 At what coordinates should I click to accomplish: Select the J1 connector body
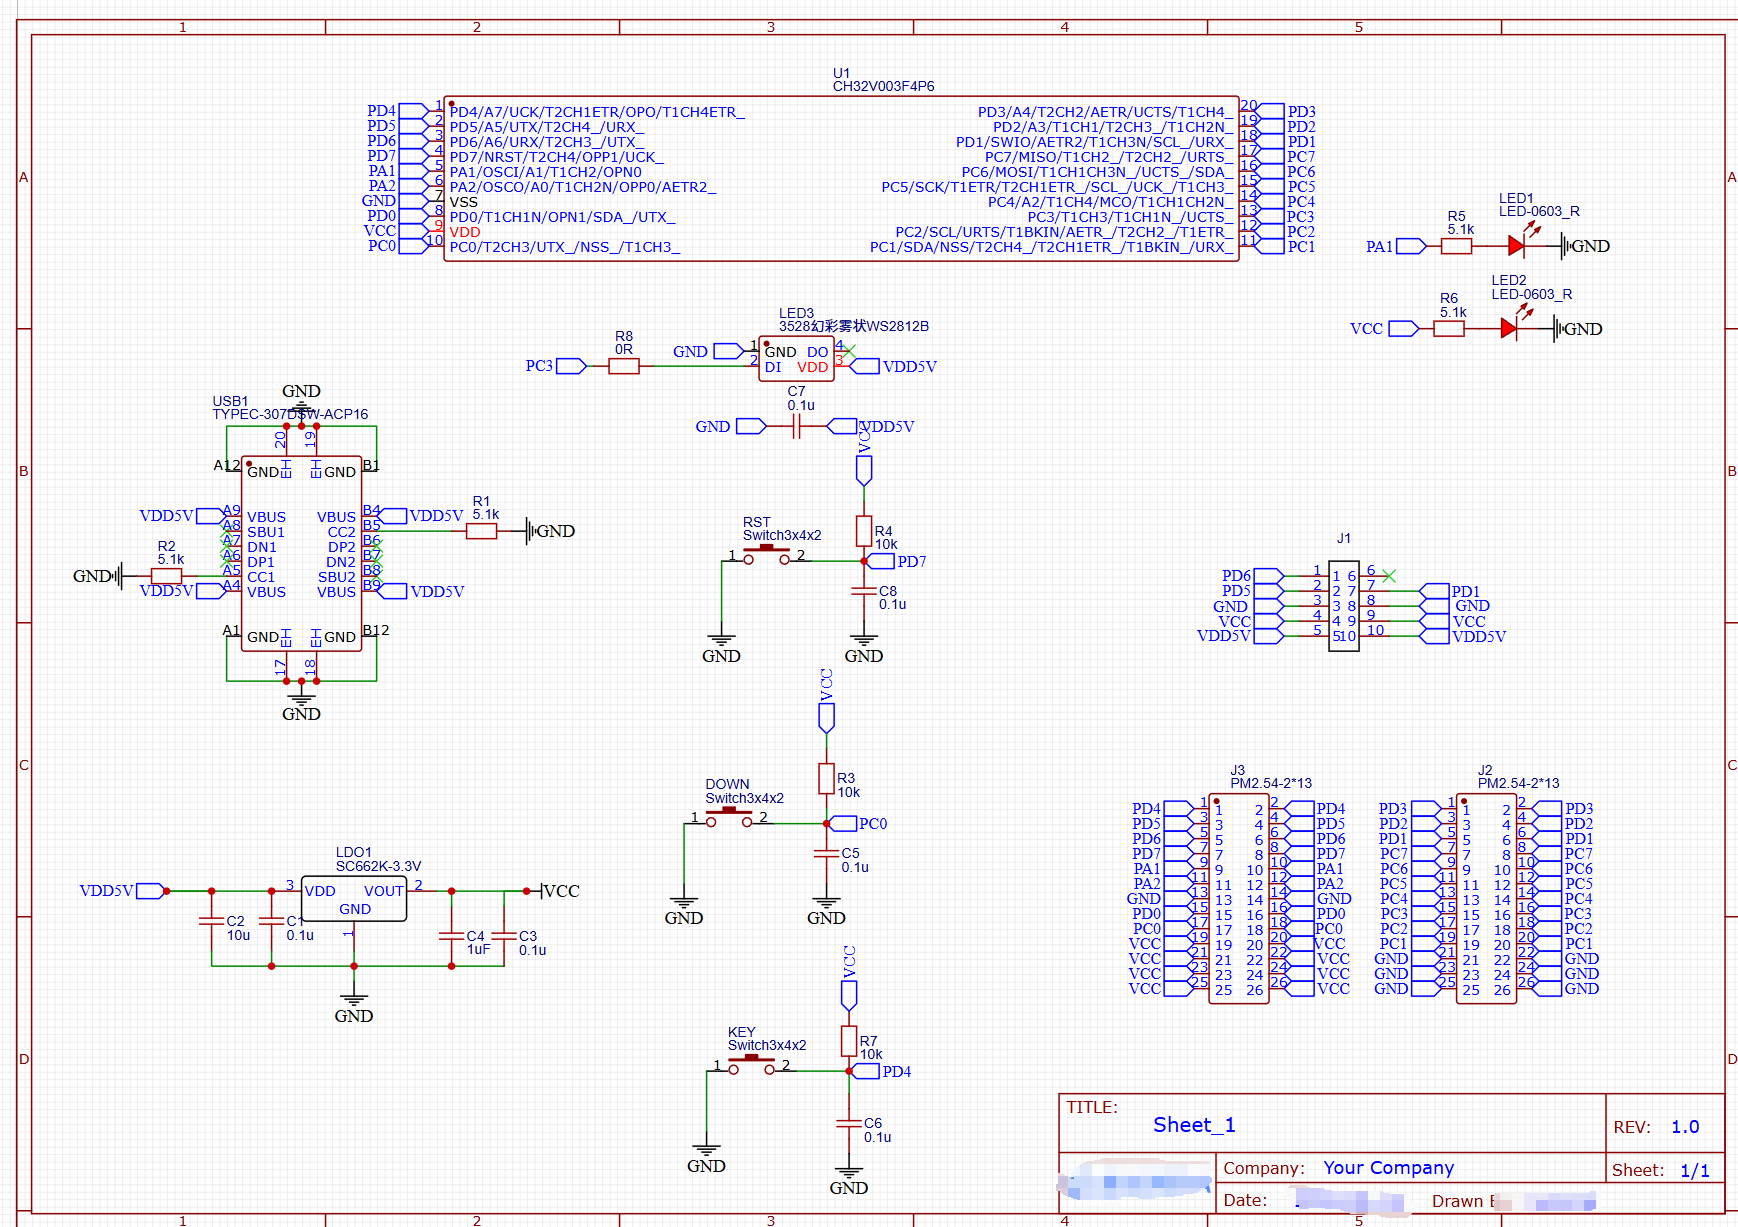point(1344,606)
